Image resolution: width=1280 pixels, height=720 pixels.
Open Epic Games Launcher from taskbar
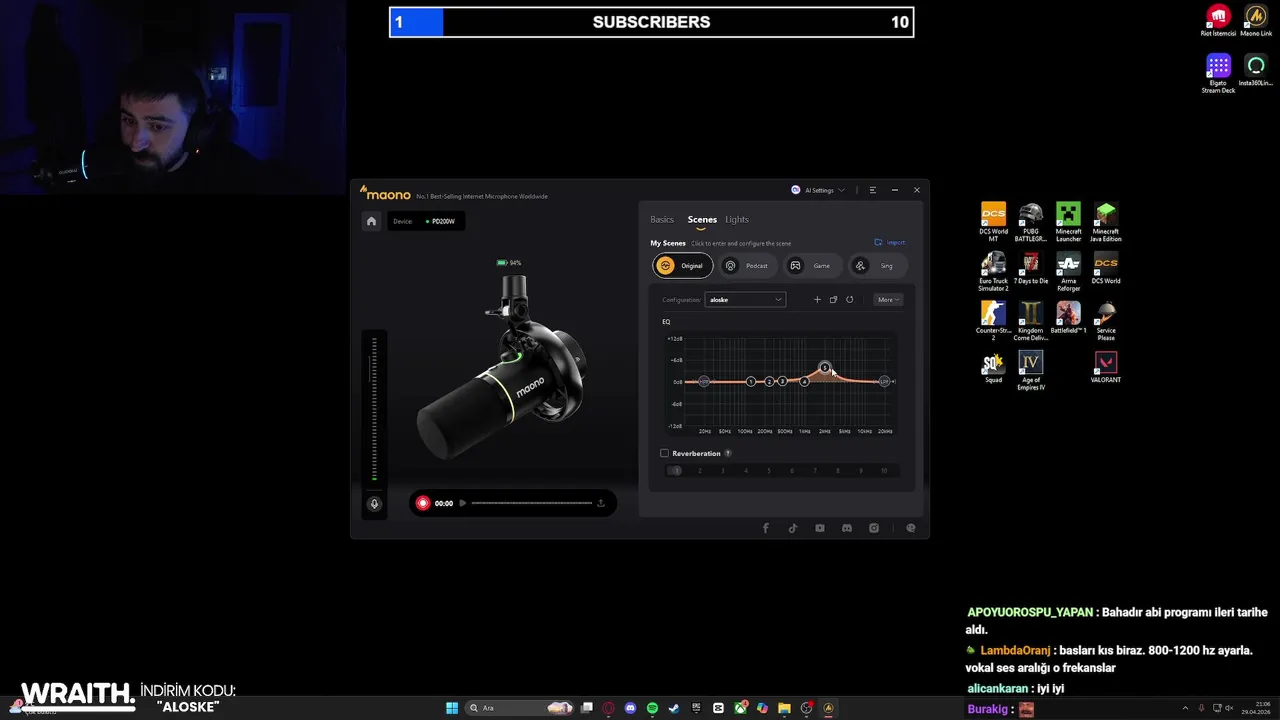pyautogui.click(x=696, y=708)
